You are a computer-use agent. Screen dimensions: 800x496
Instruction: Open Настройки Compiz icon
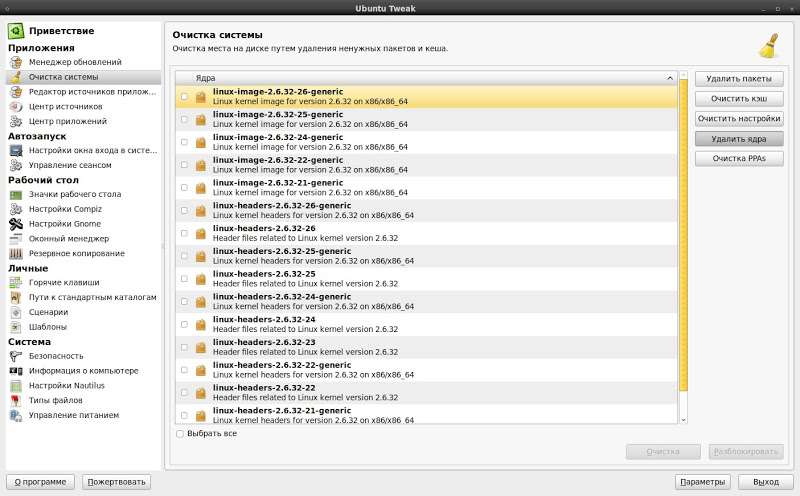coord(16,209)
